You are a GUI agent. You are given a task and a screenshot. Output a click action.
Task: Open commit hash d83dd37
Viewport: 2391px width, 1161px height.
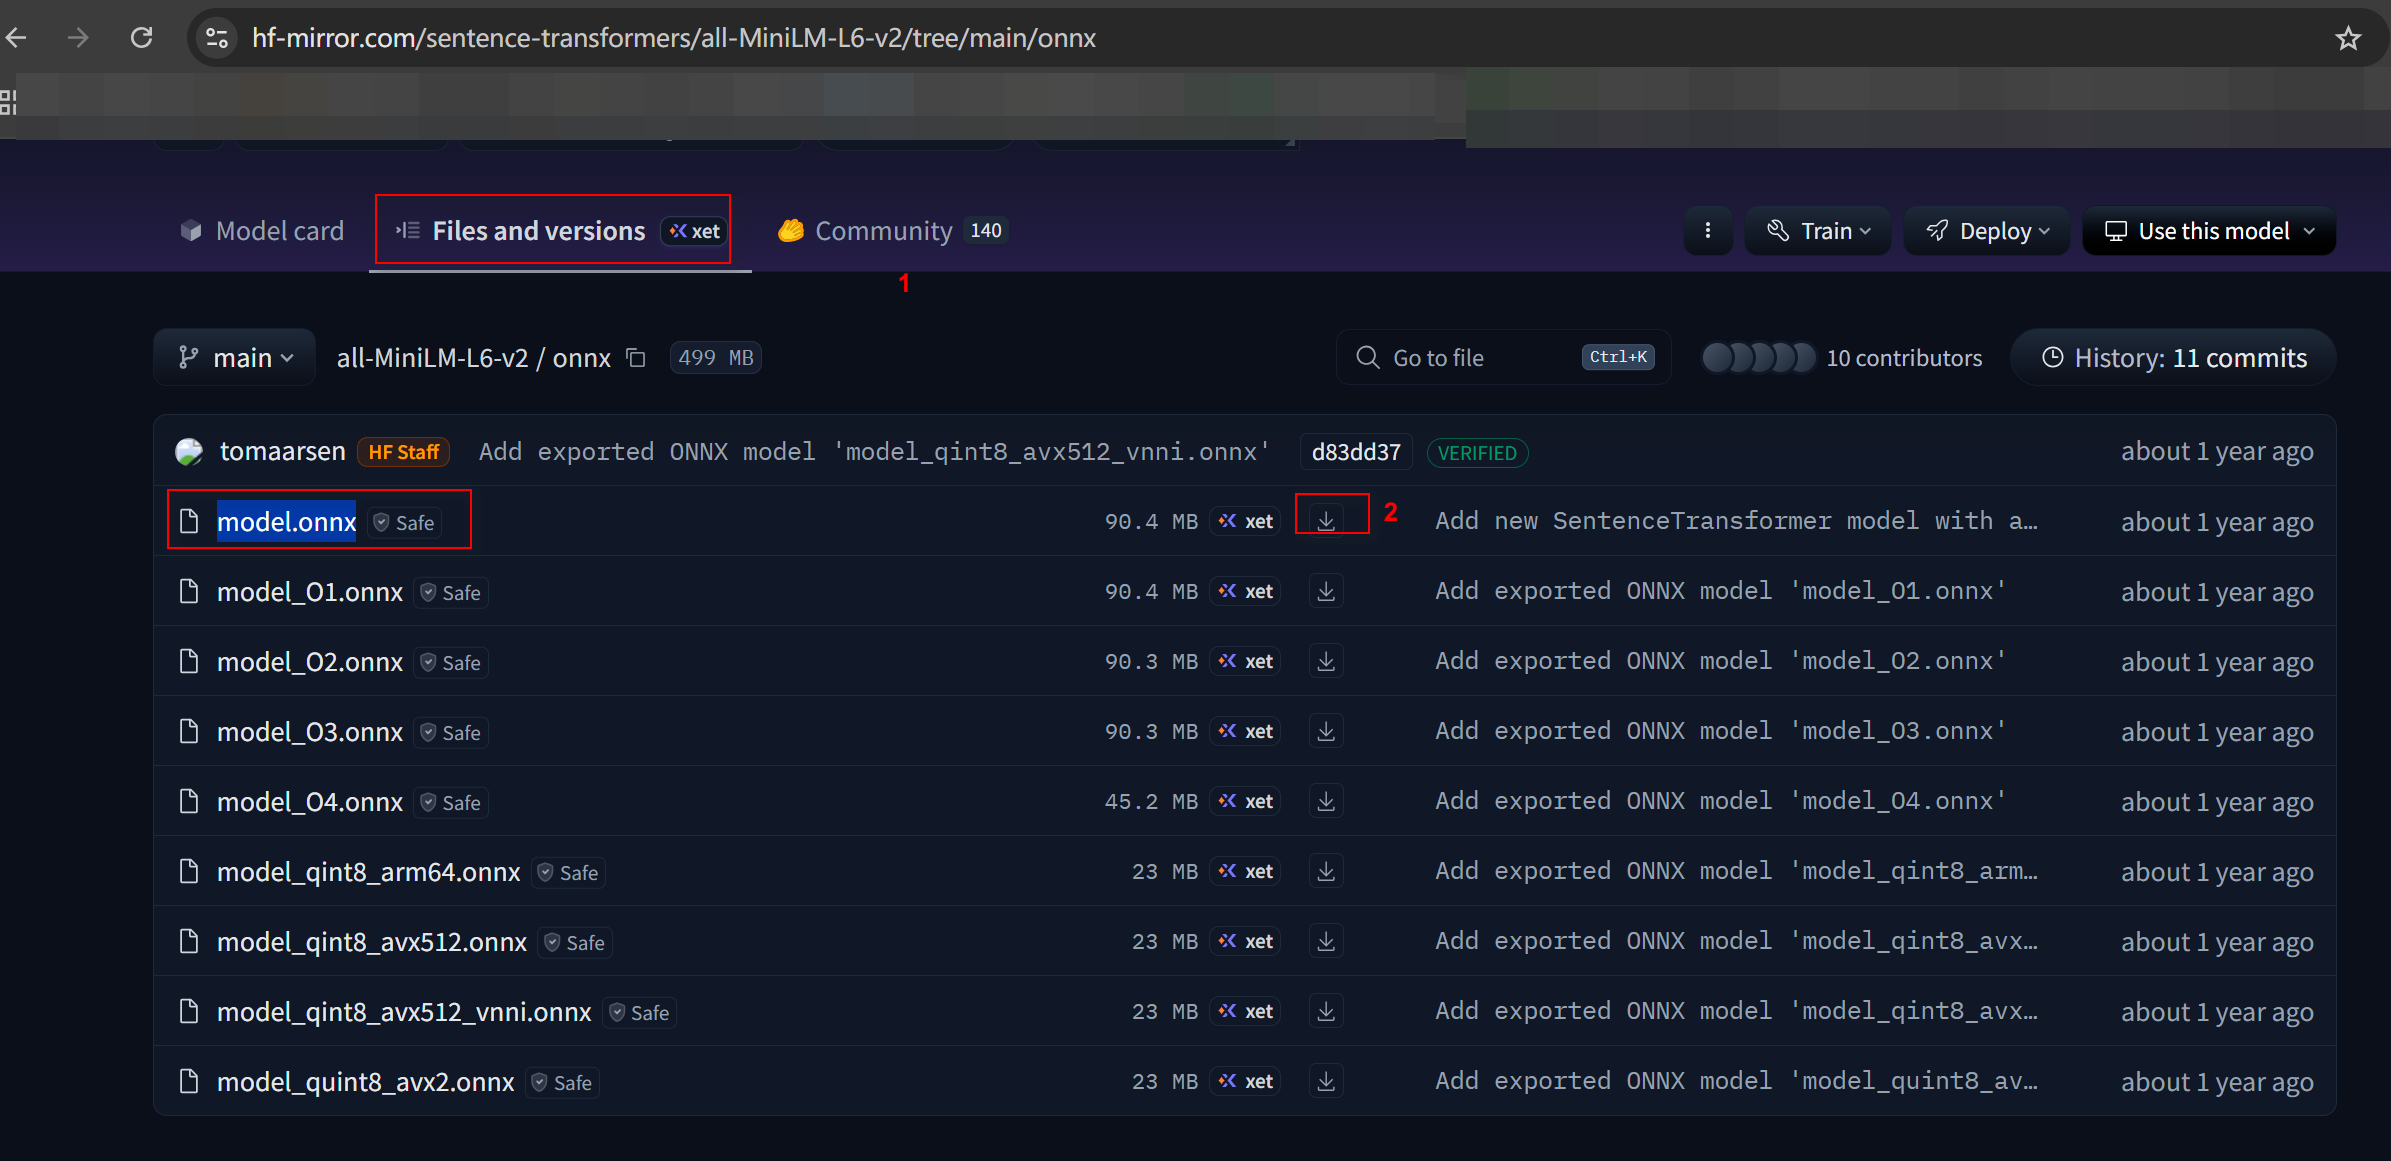point(1355,452)
